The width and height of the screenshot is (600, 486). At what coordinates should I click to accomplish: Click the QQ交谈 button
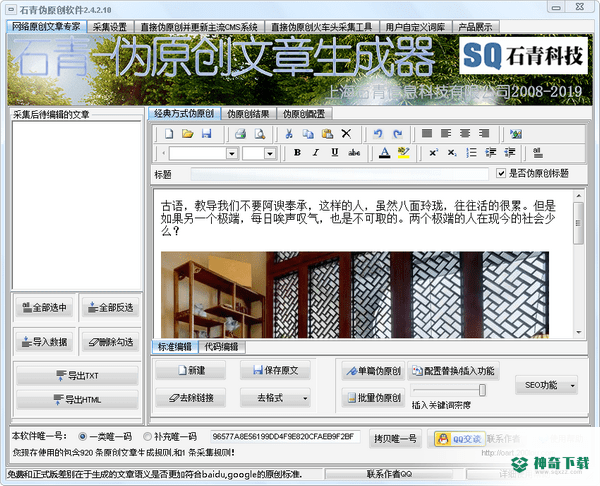(x=460, y=439)
